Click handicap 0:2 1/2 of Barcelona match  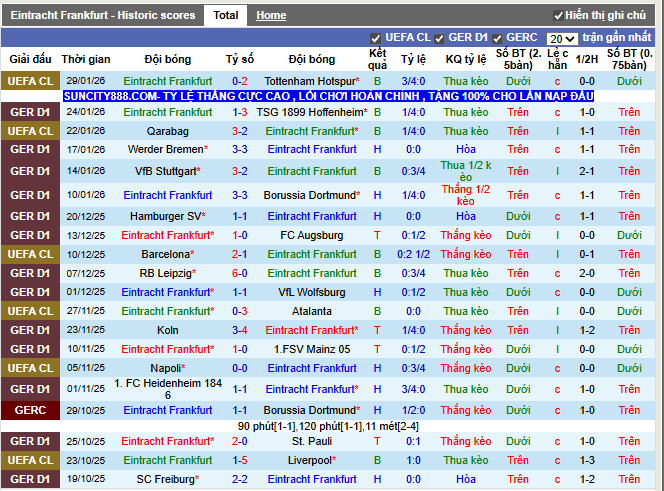point(413,254)
